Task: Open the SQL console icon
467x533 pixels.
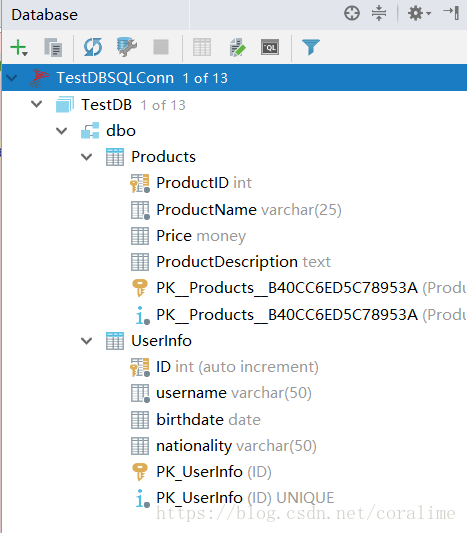Action: tap(270, 47)
